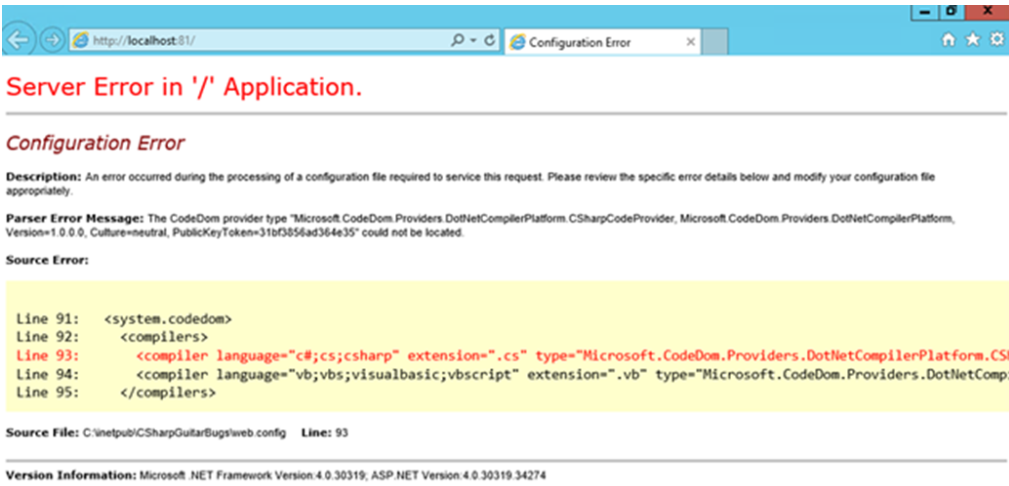The width and height of the screenshot is (1009, 486).
Task: Close the Configuration Error tab
Action: tap(690, 42)
